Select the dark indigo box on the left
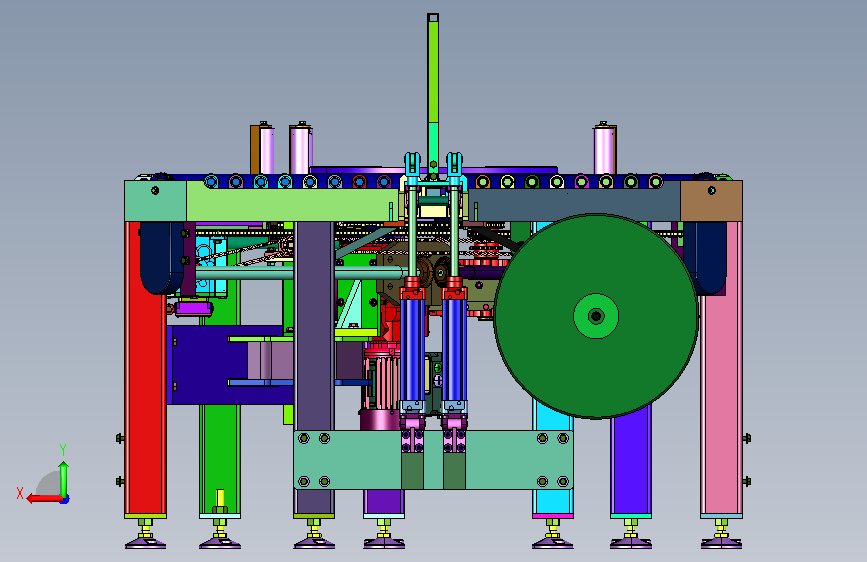Screen dimensions: 867x562 point(207,365)
